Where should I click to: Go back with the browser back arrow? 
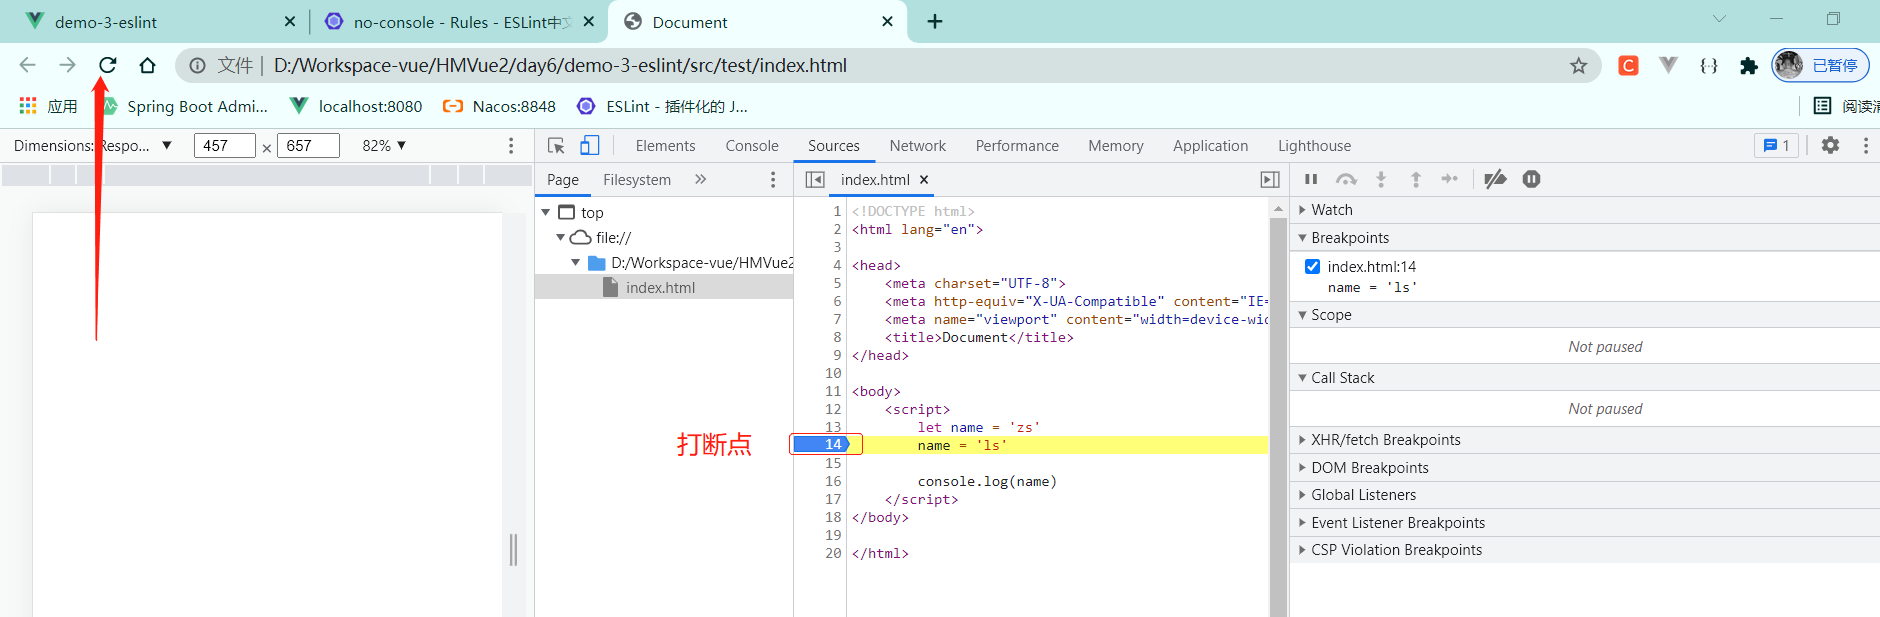click(x=28, y=65)
